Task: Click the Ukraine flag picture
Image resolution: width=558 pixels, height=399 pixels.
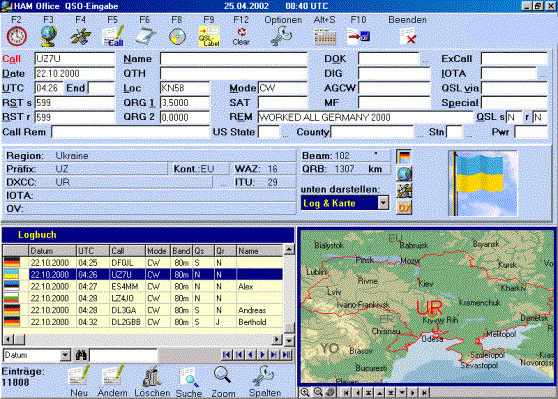Action: point(483,183)
